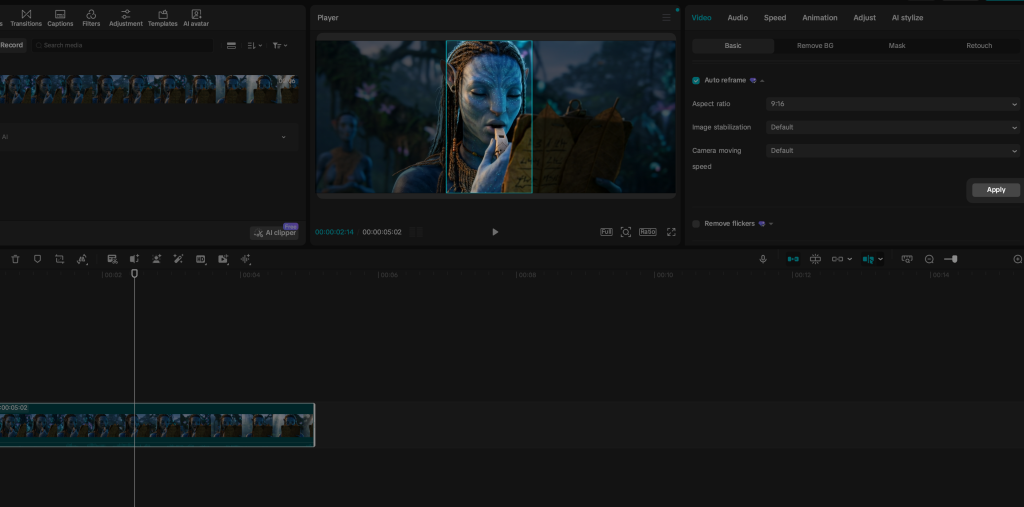Click the AI video generate timeline icon
Viewport: 1024px width, 507px height.
coord(223,259)
